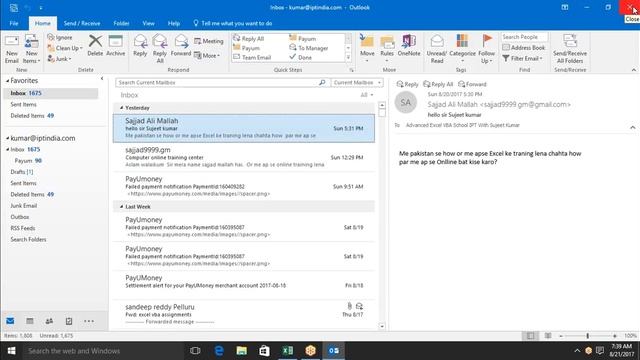
Task: Expand the Quick Steps gallery
Action: [348, 58]
